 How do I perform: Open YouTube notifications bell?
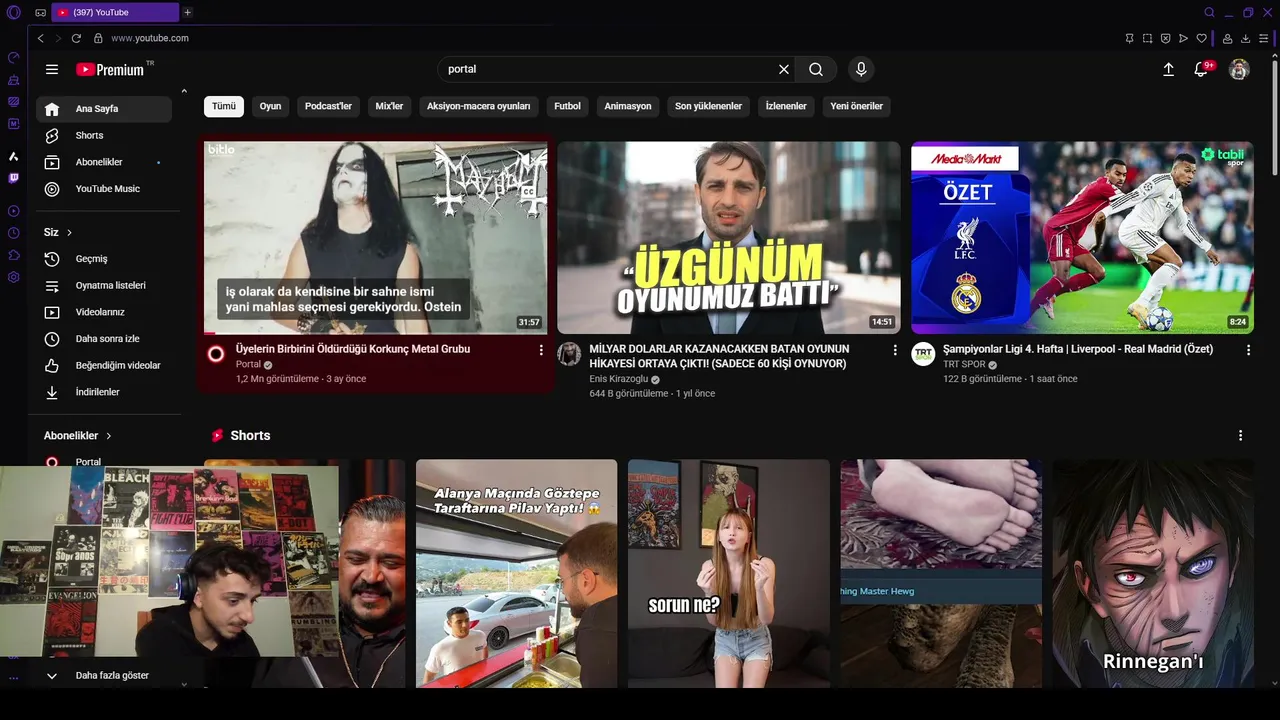coord(1202,69)
